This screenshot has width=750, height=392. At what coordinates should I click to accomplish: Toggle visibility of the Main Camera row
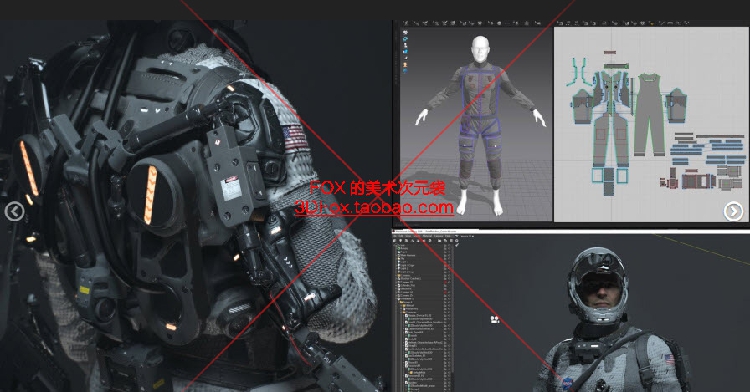click(445, 256)
